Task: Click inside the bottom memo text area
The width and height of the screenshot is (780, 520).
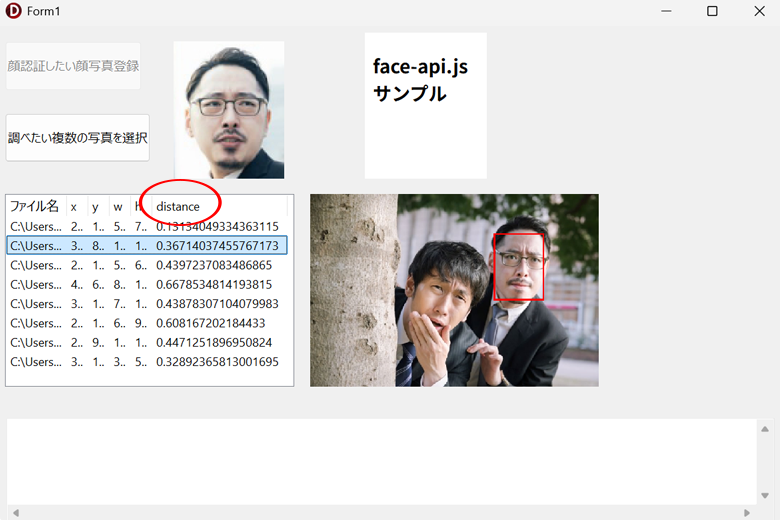Action: coord(382,462)
